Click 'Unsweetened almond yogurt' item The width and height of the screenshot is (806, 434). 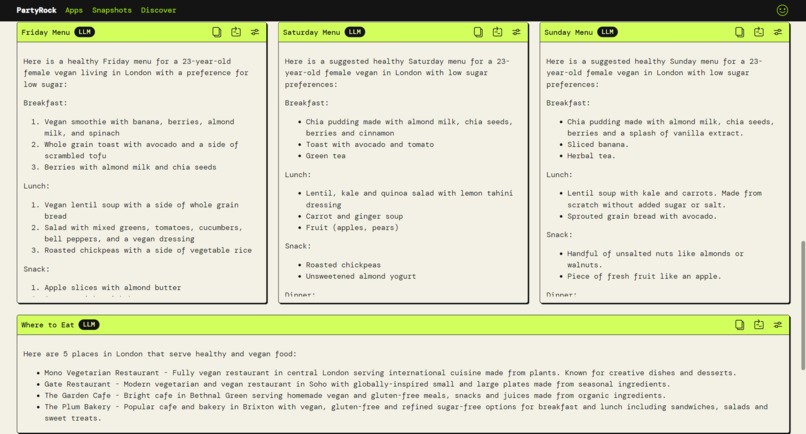point(361,276)
